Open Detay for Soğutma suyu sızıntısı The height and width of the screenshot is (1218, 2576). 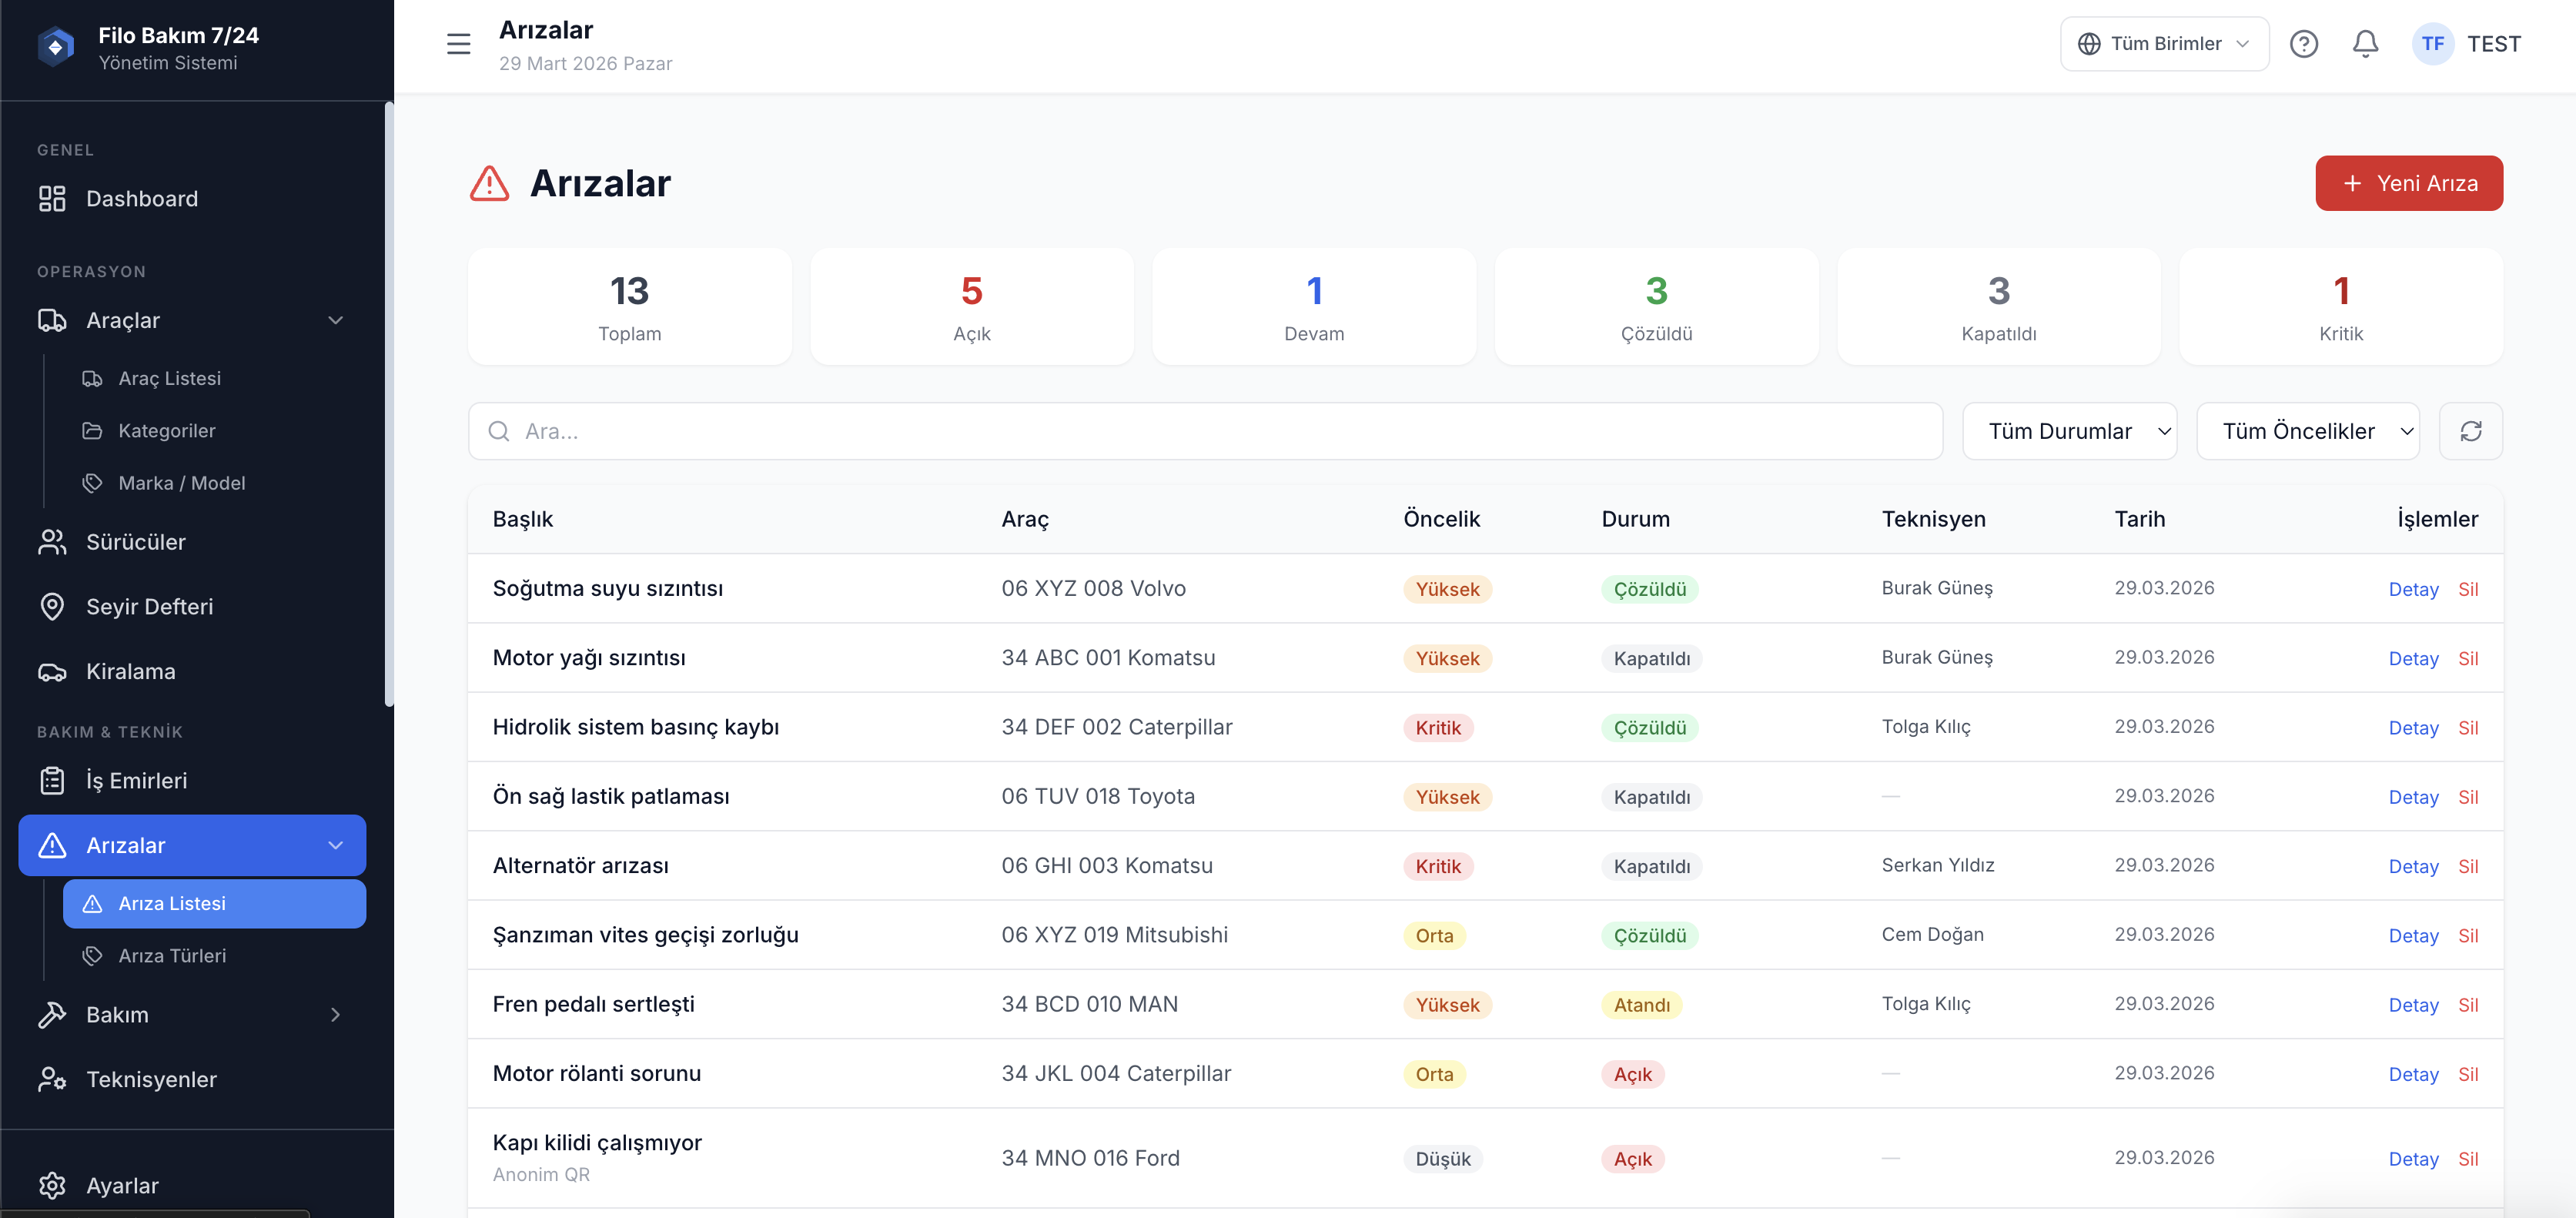[2412, 589]
